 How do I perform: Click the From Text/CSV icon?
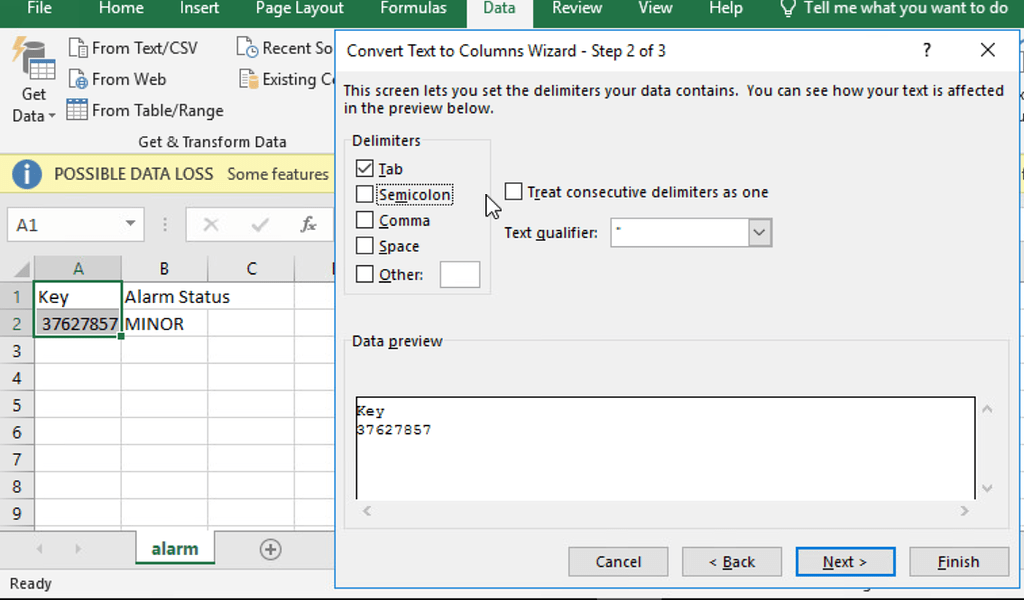[78, 48]
